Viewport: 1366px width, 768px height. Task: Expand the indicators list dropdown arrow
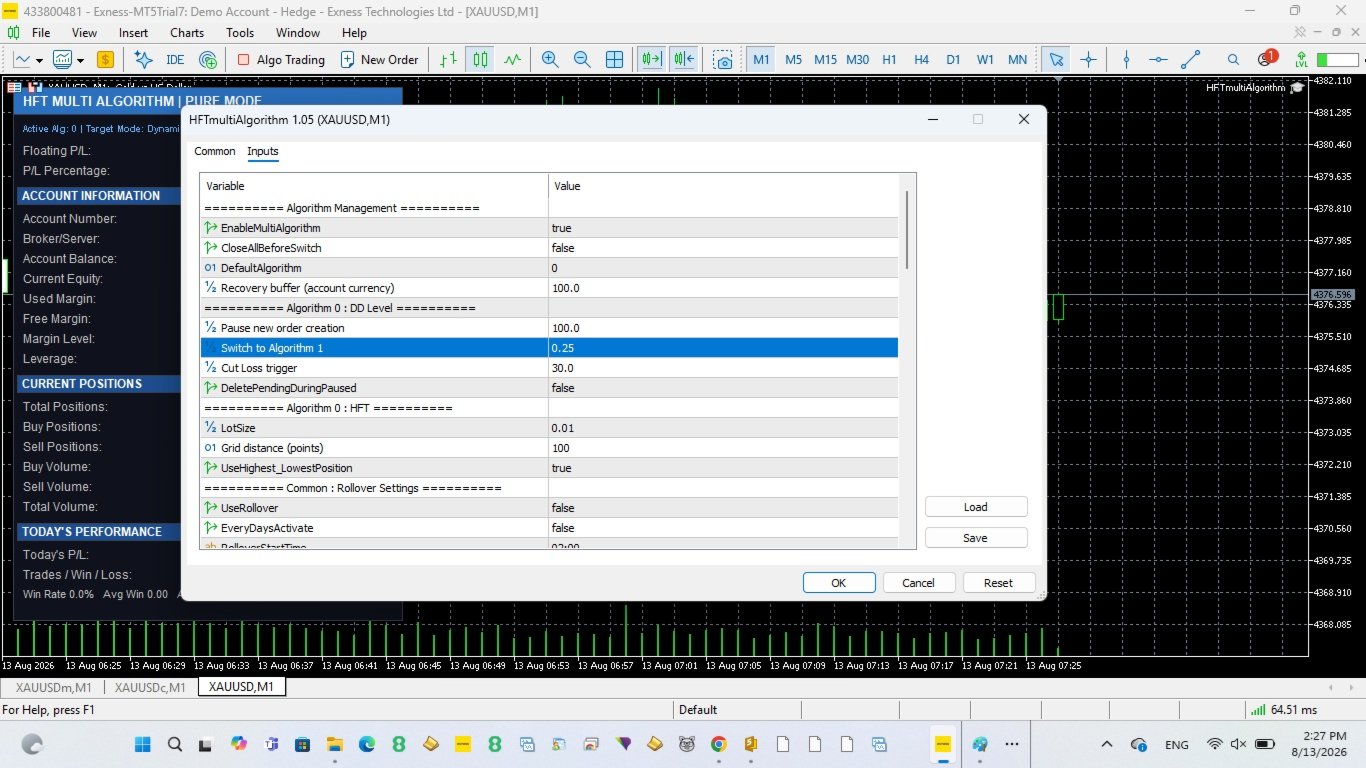(82, 60)
